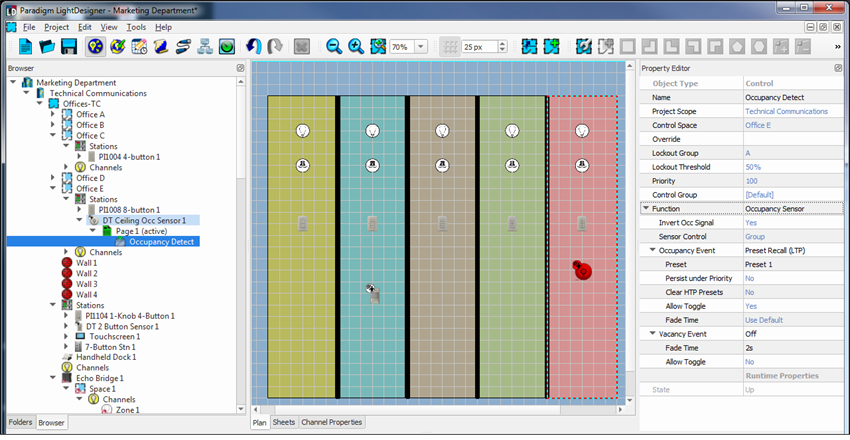
Task: Toggle the Allow Toggle value under Occupancy Event
Action: coord(751,306)
